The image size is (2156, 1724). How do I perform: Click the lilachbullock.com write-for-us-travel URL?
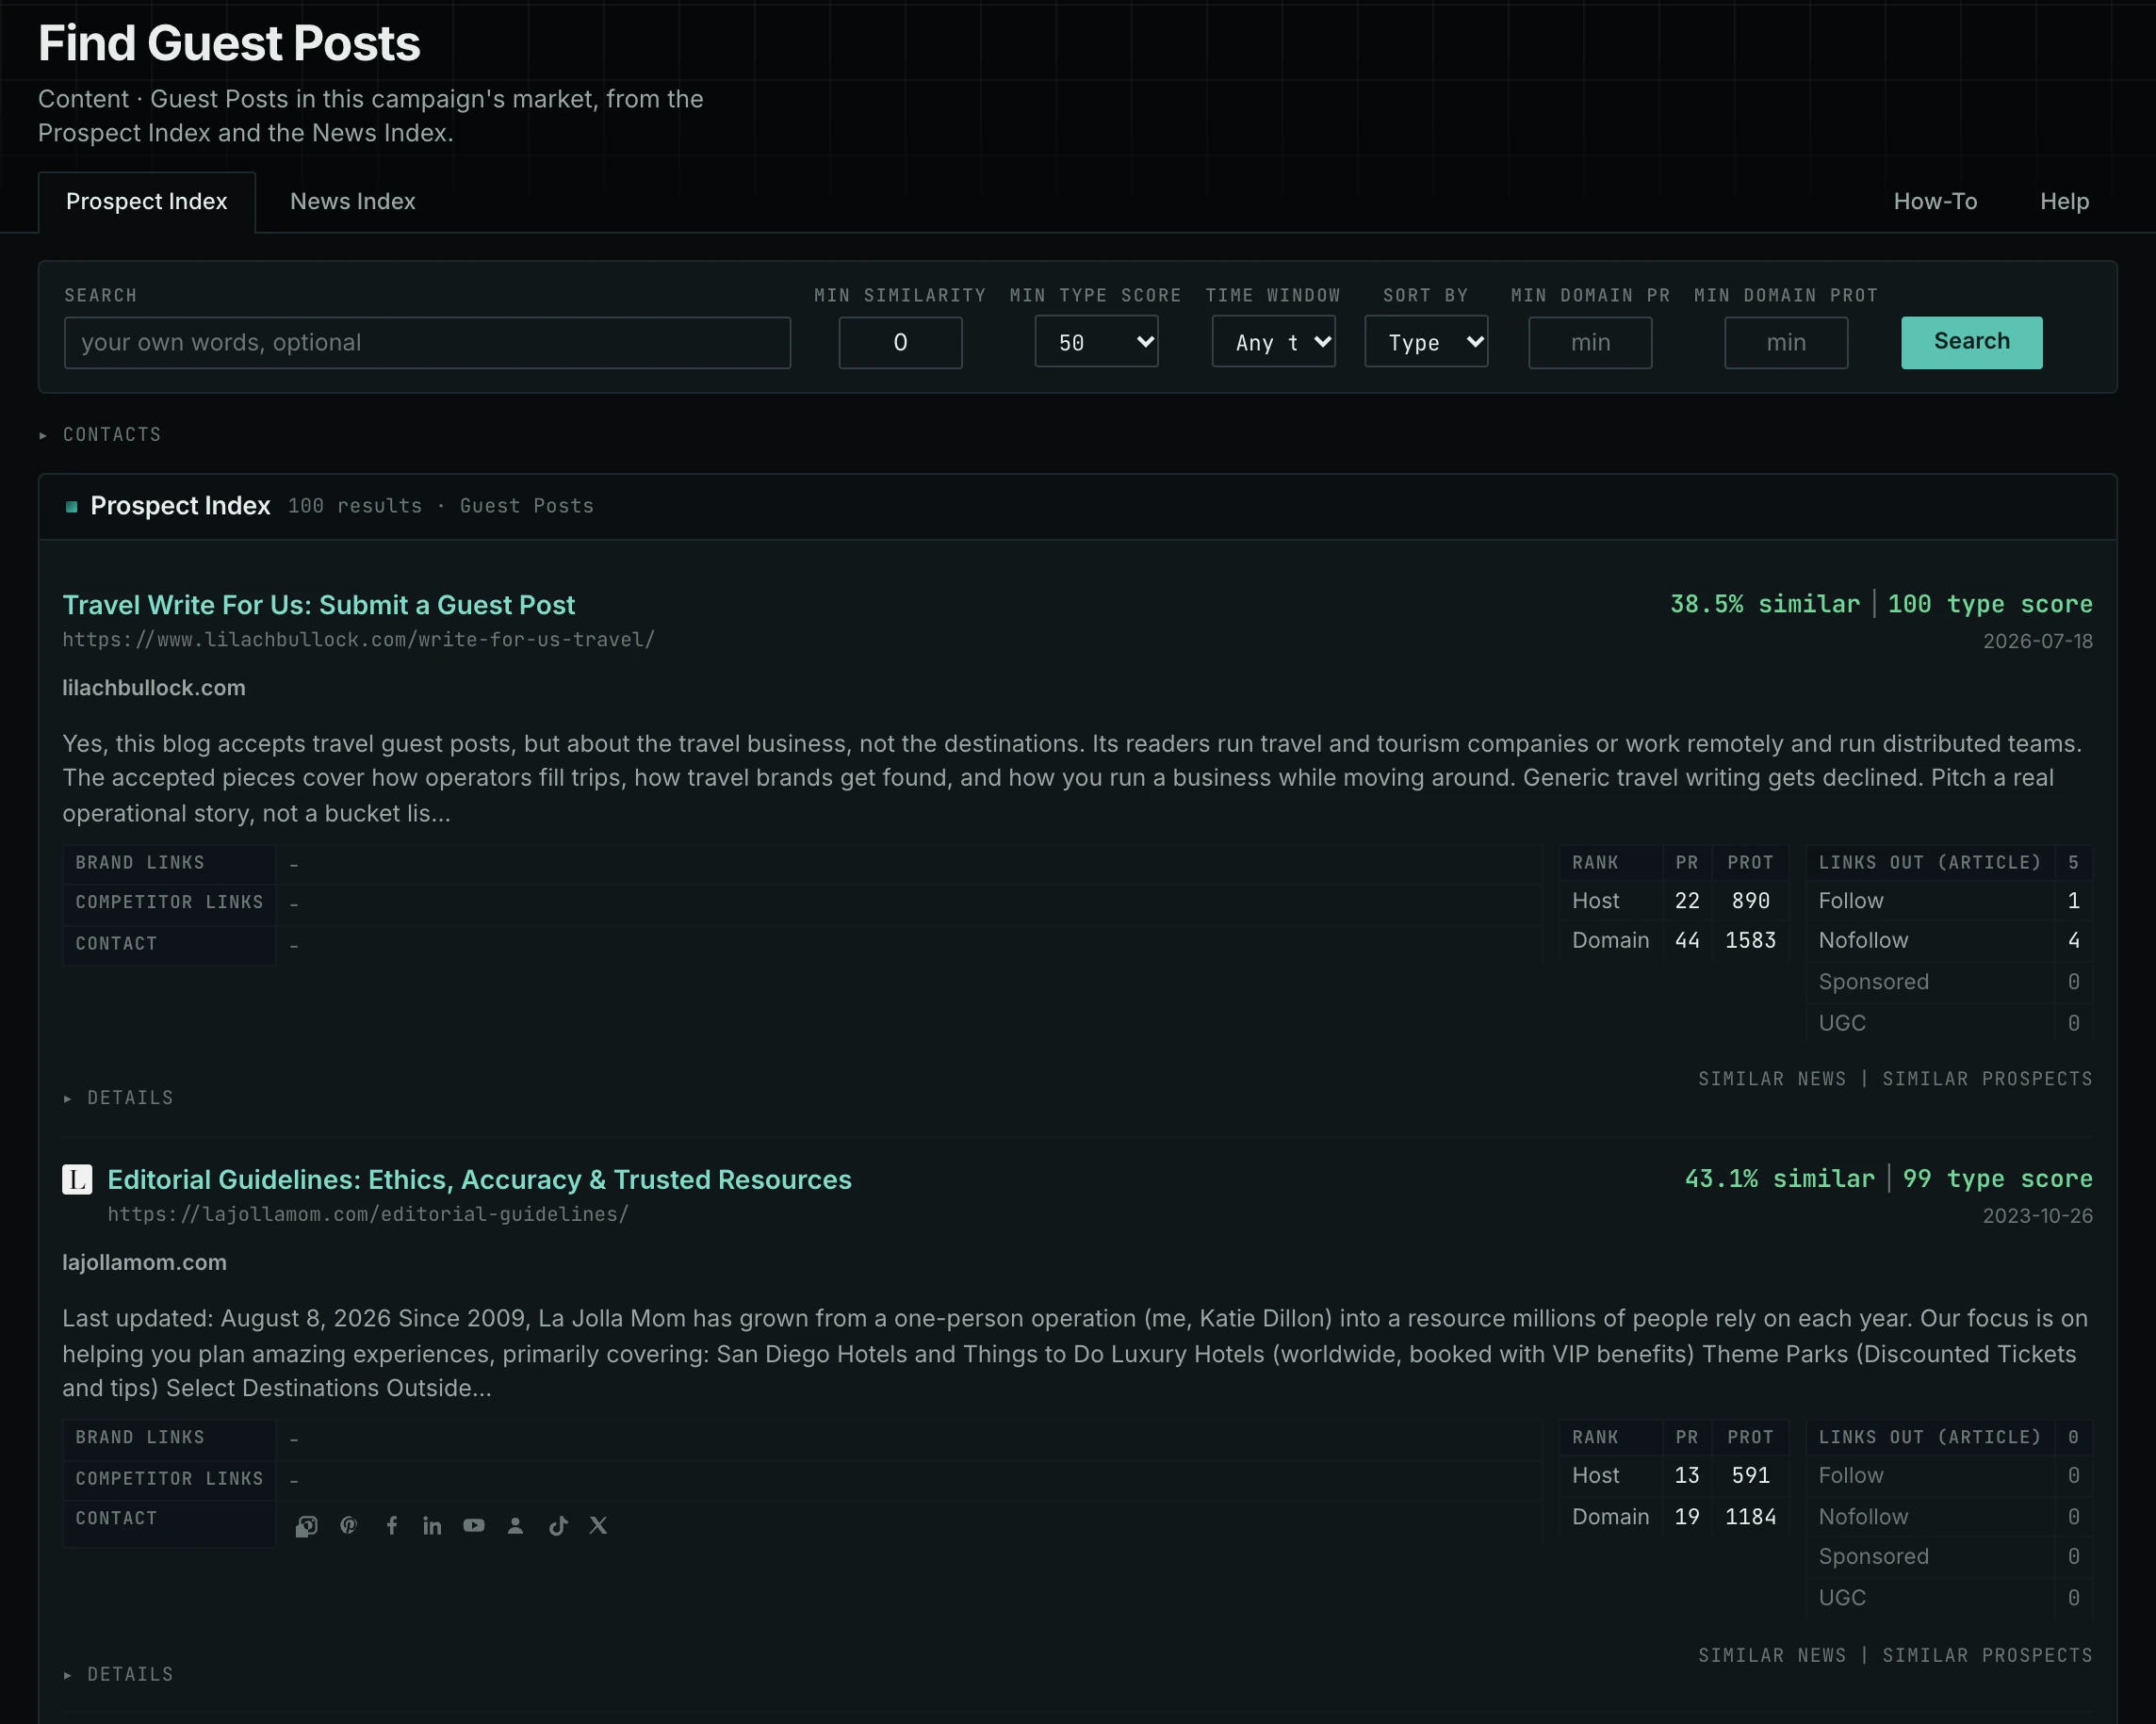tap(358, 639)
